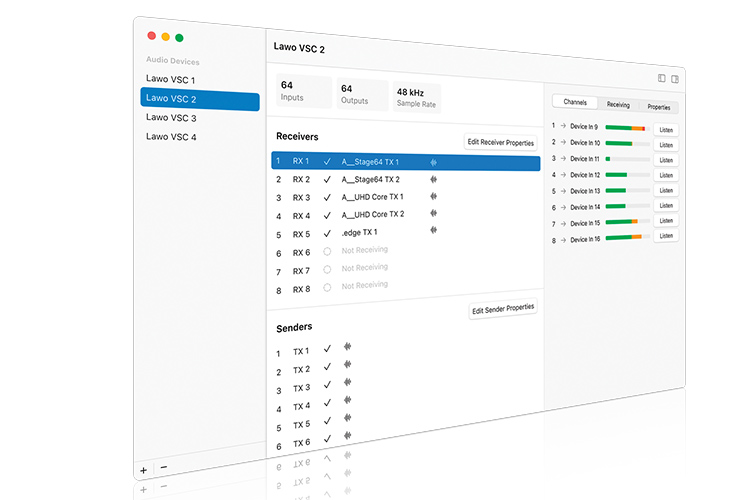The image size is (750, 500).
Task: Toggle TX 6 sender checkmark
Action: (327, 439)
